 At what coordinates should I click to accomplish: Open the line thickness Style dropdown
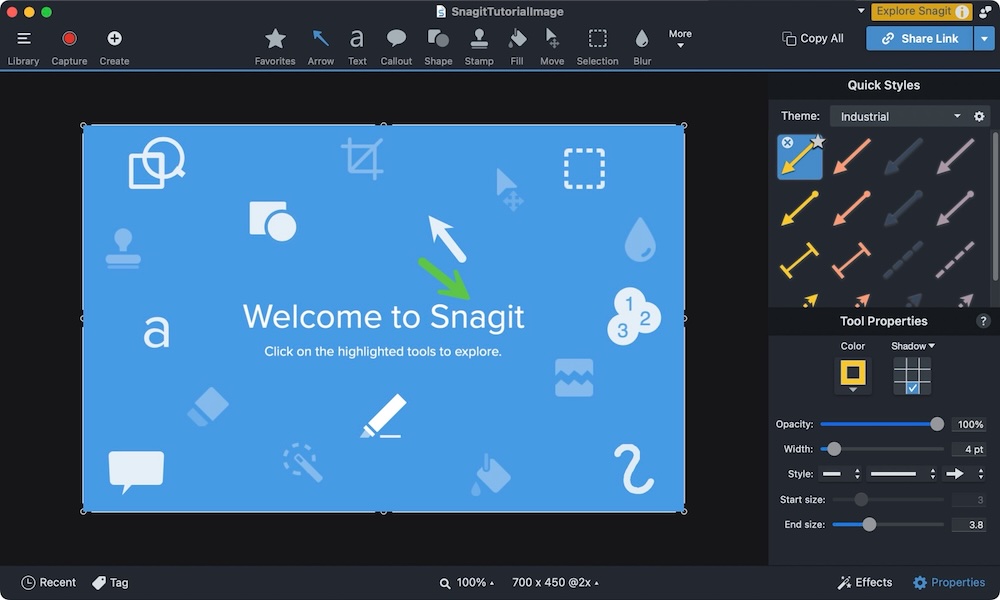(903, 474)
